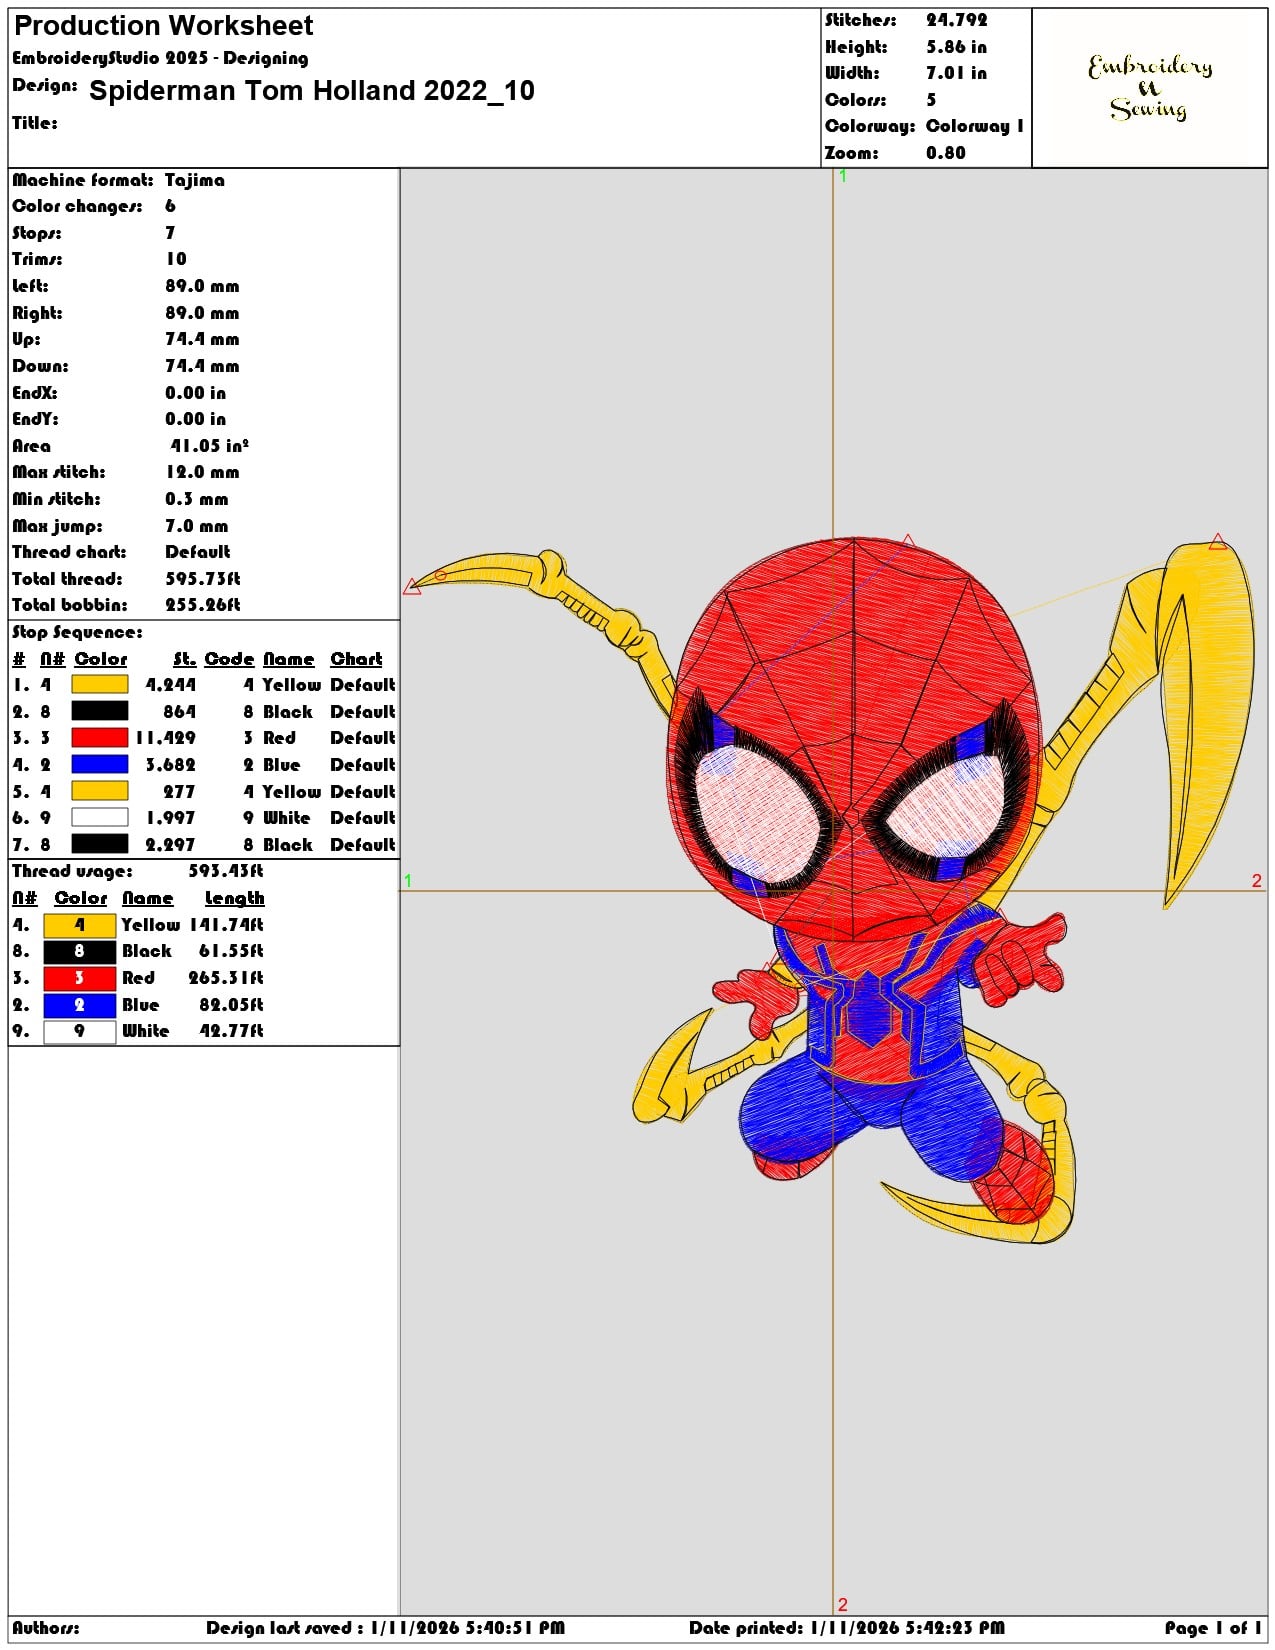This screenshot has width=1275, height=1650.
Task: Click the Height value 5.86 in
Action: 956,47
